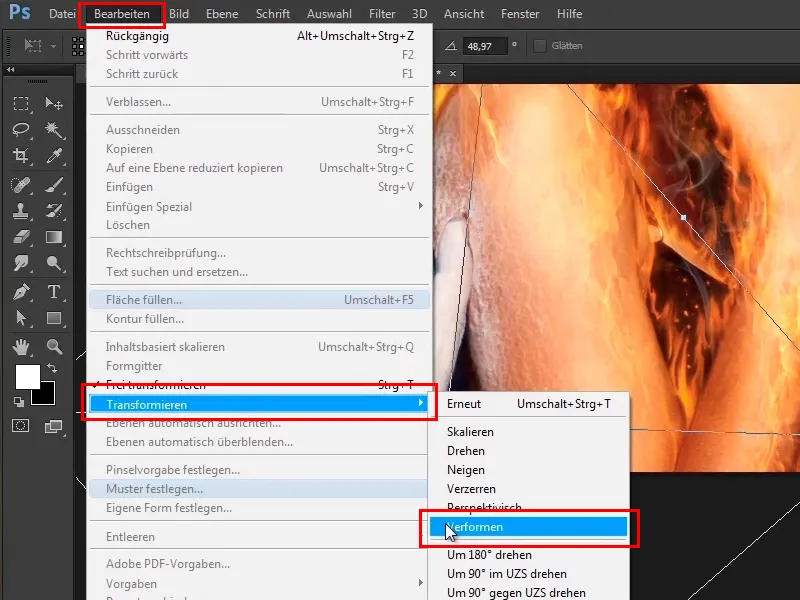
Task: Swap foreground and background colors
Action: [52, 367]
